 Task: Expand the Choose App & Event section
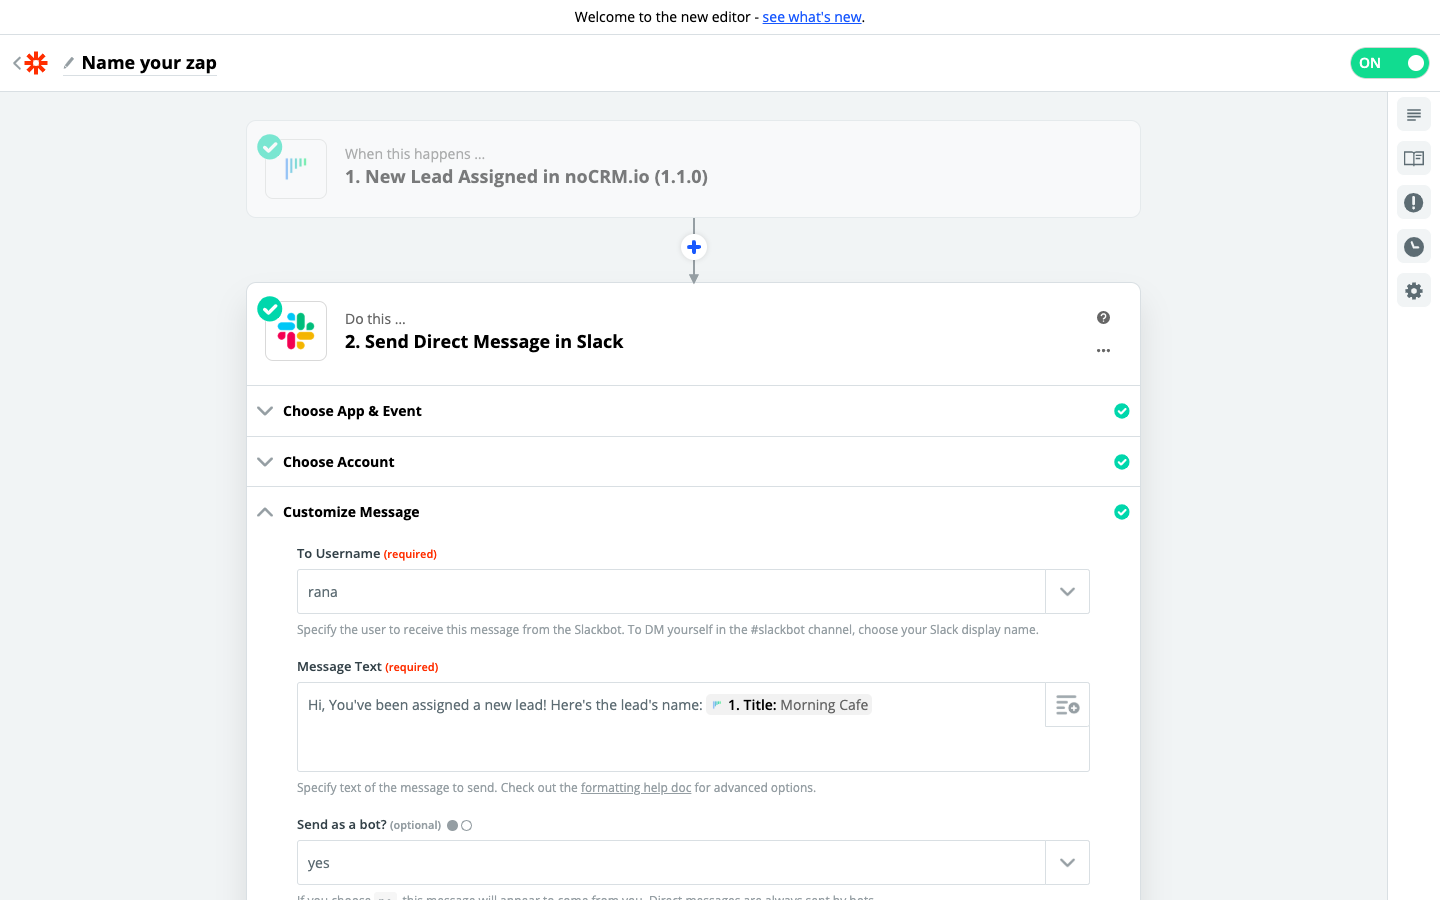click(352, 411)
